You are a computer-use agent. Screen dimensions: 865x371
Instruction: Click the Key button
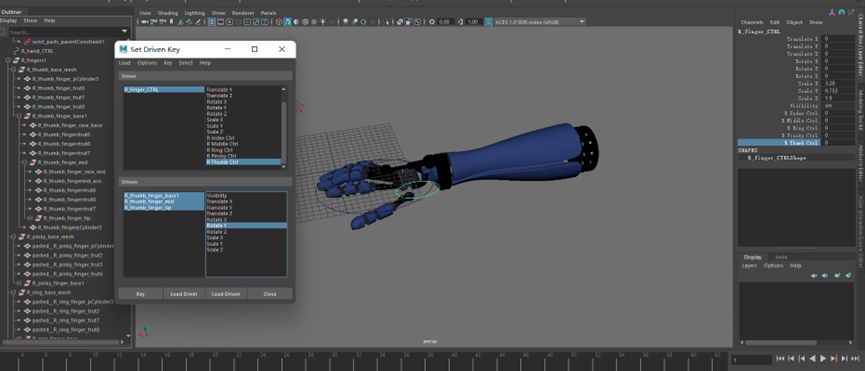click(140, 294)
